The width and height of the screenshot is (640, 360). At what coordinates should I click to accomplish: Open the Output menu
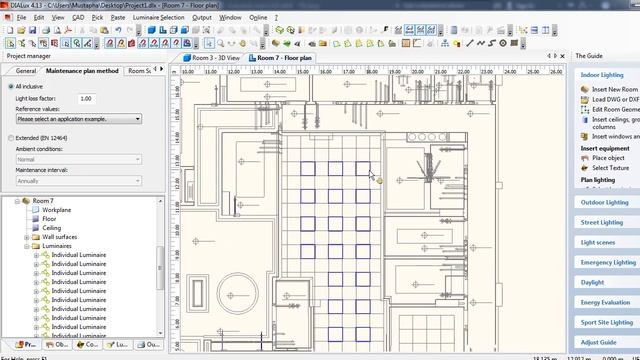(202, 18)
